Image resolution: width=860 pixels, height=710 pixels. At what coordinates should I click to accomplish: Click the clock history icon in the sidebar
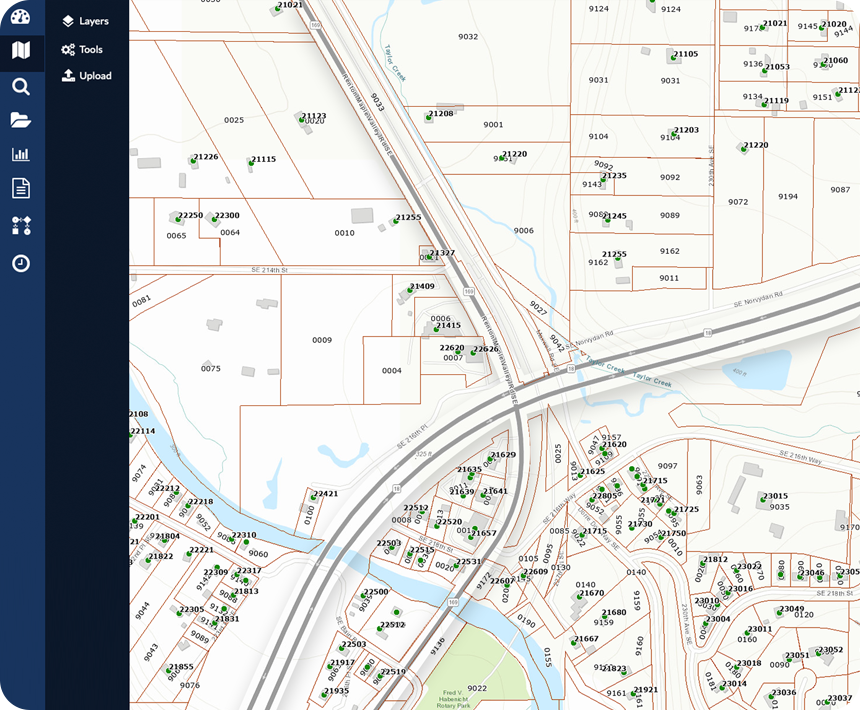point(21,263)
